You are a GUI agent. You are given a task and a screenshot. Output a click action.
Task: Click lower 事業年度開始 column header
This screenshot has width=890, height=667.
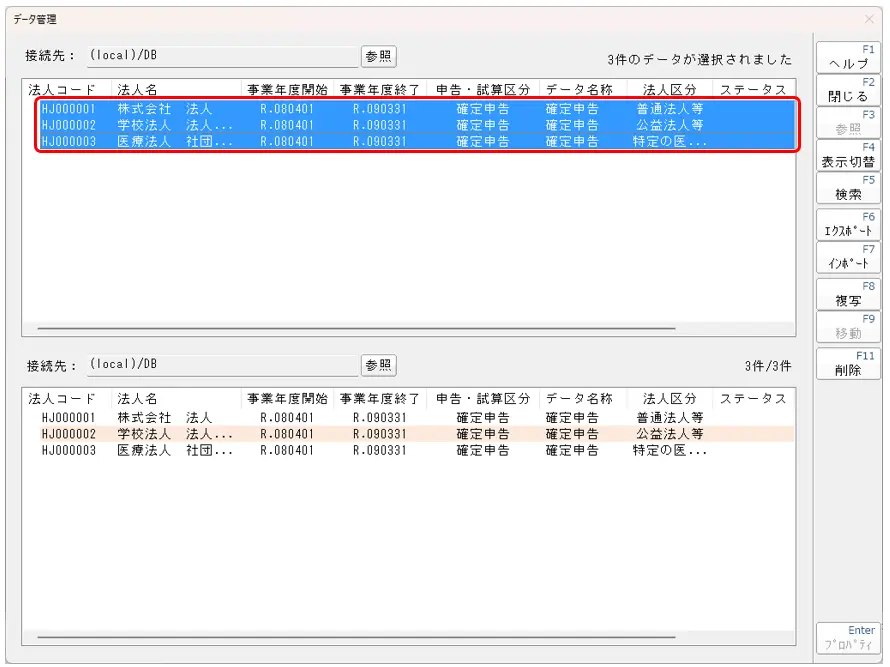coord(287,399)
